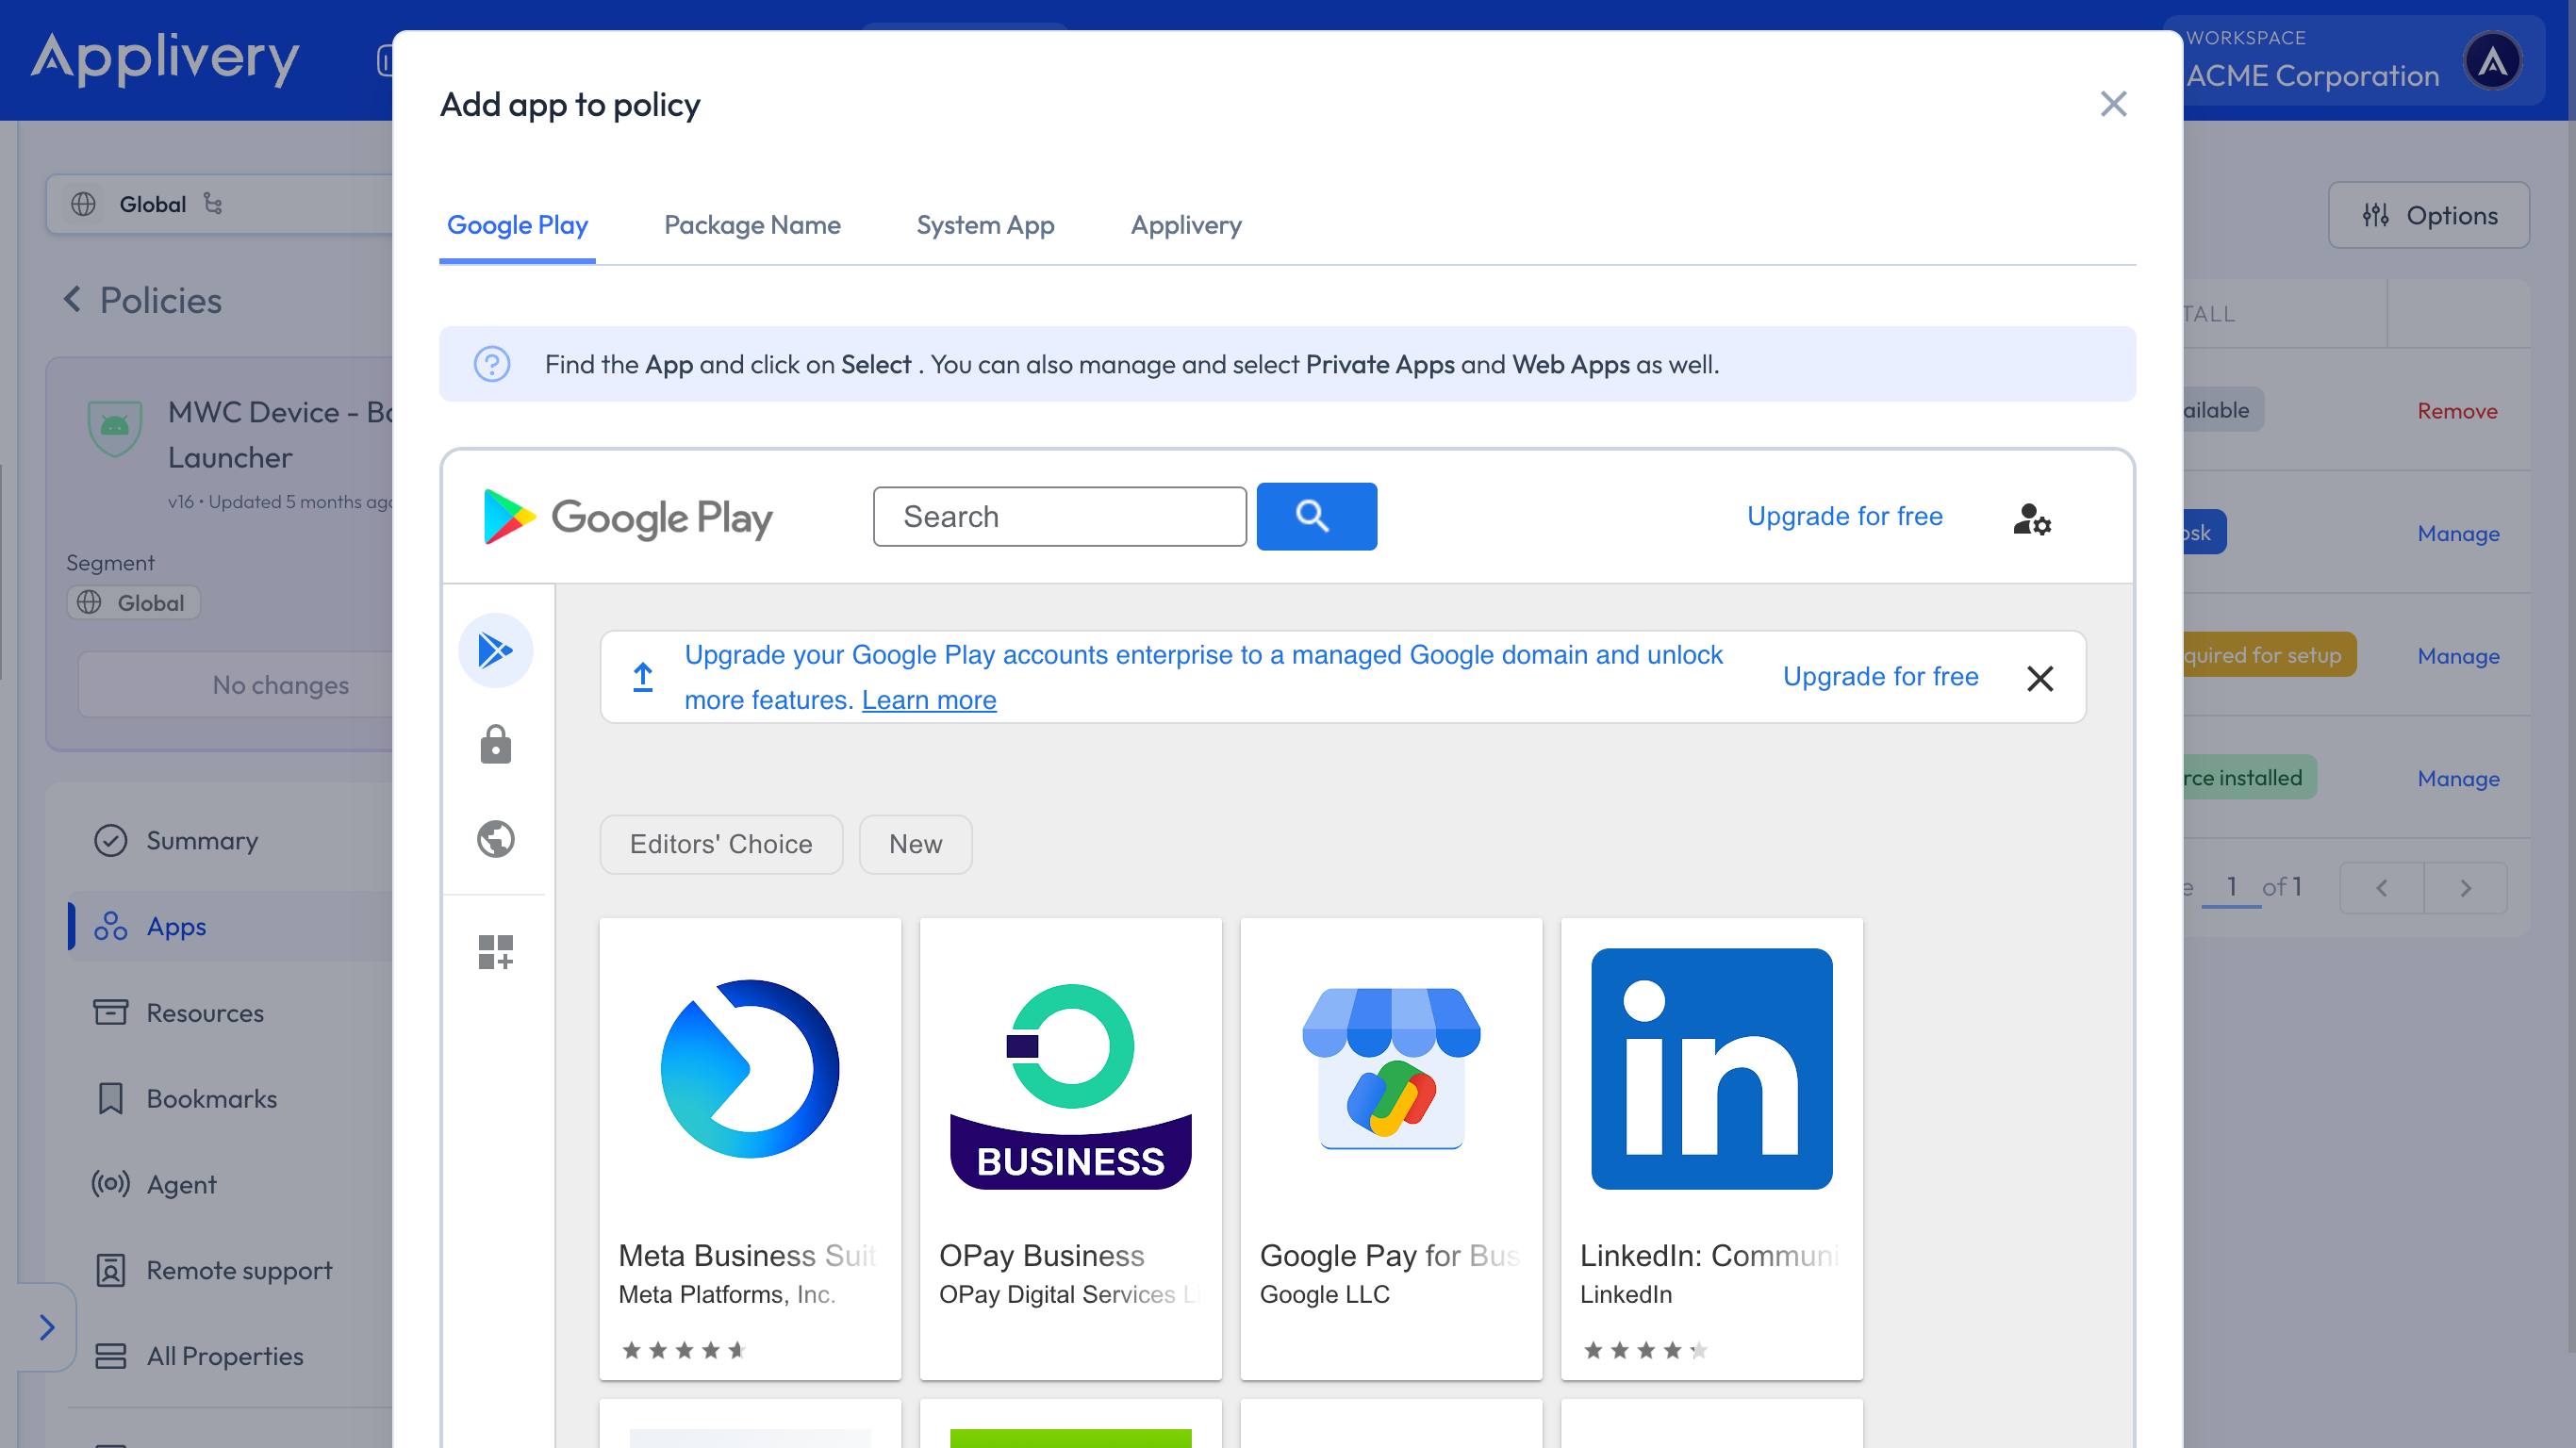The image size is (2576, 1448).
Task: Click the globe icon in Global selector
Action: click(x=84, y=204)
